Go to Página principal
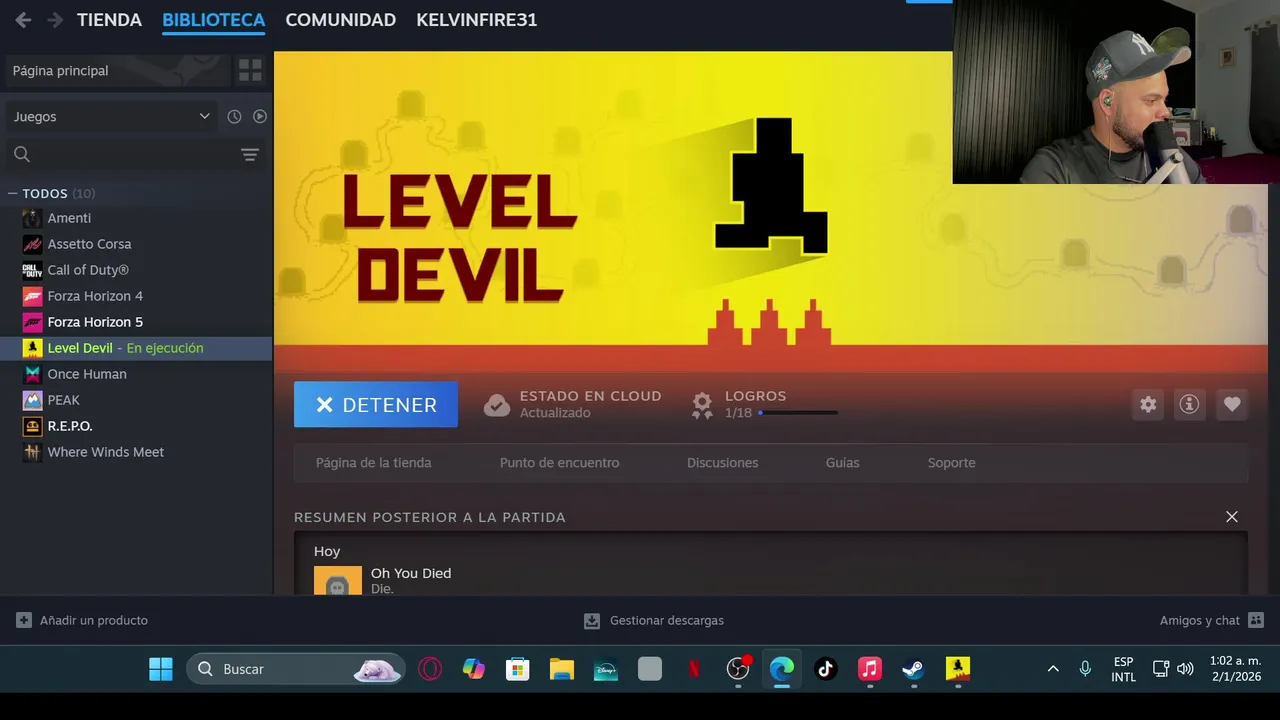Viewport: 1280px width, 720px height. pos(117,71)
